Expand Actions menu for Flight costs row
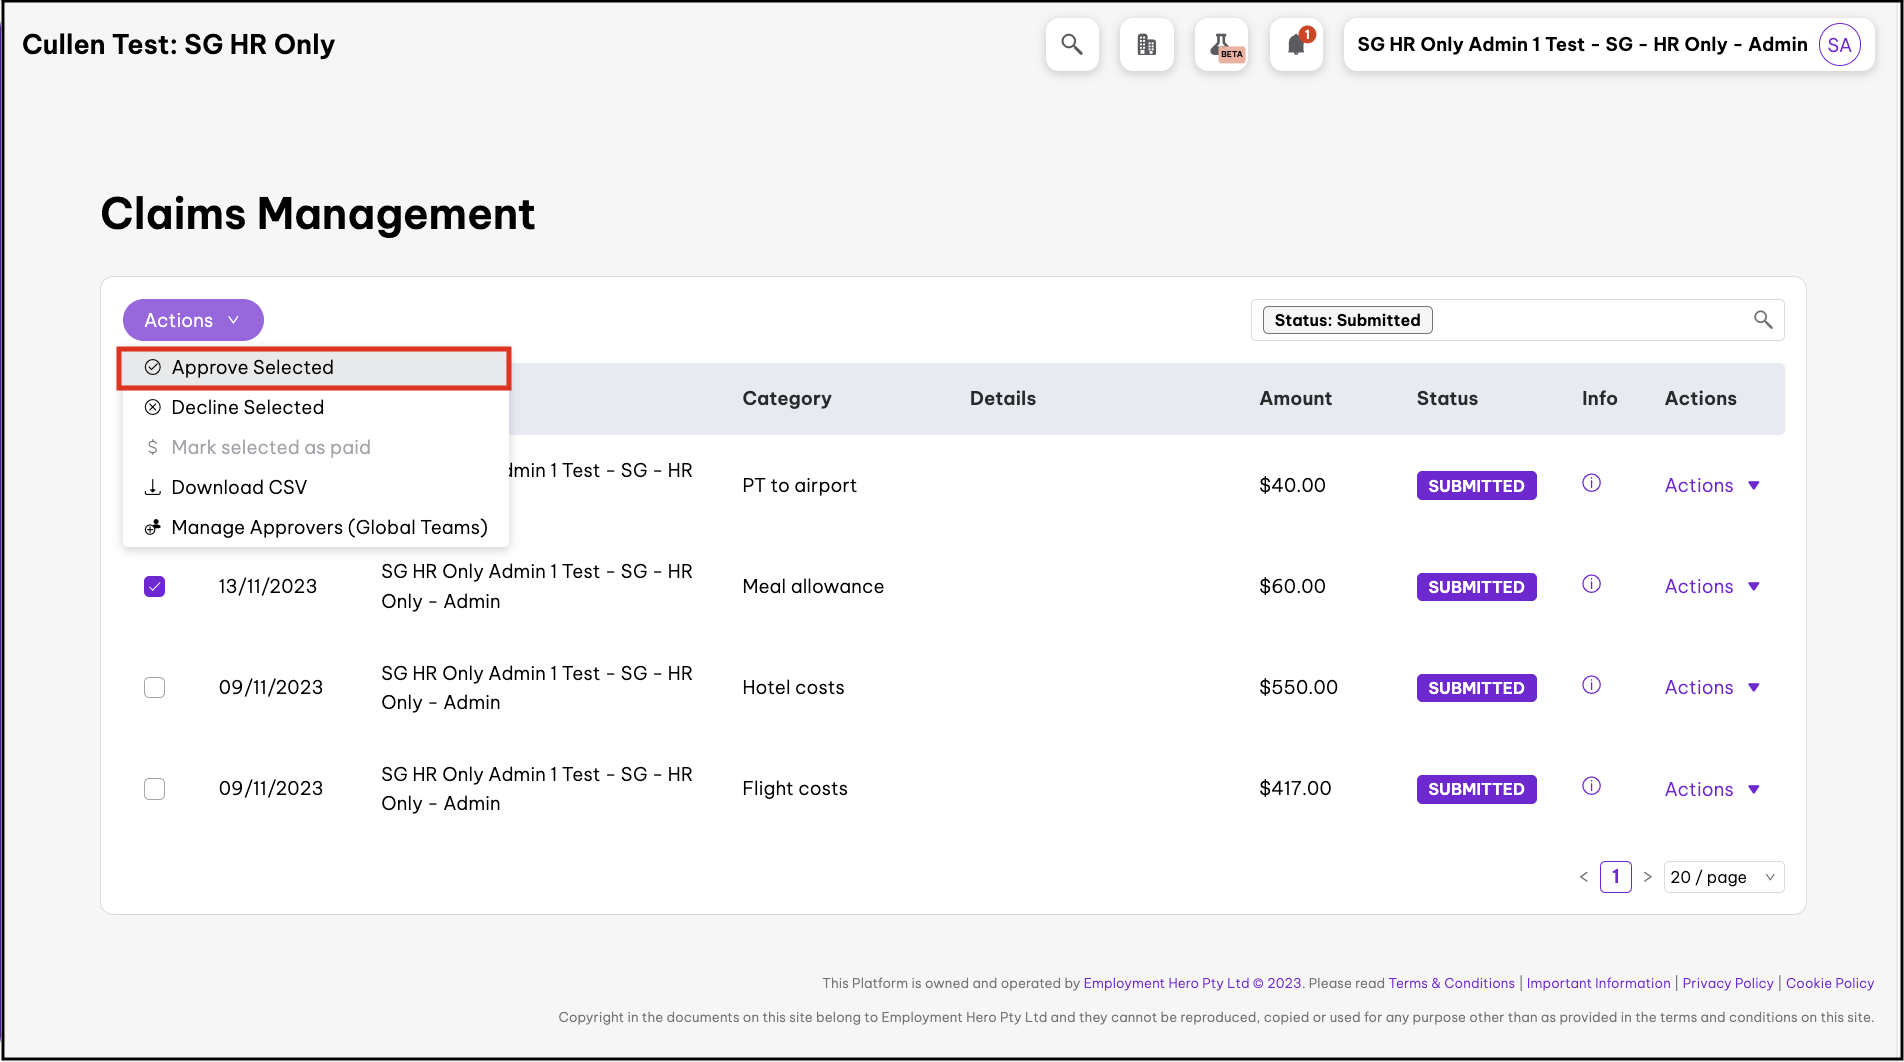Viewport: 1904px width, 1062px height. tap(1711, 789)
